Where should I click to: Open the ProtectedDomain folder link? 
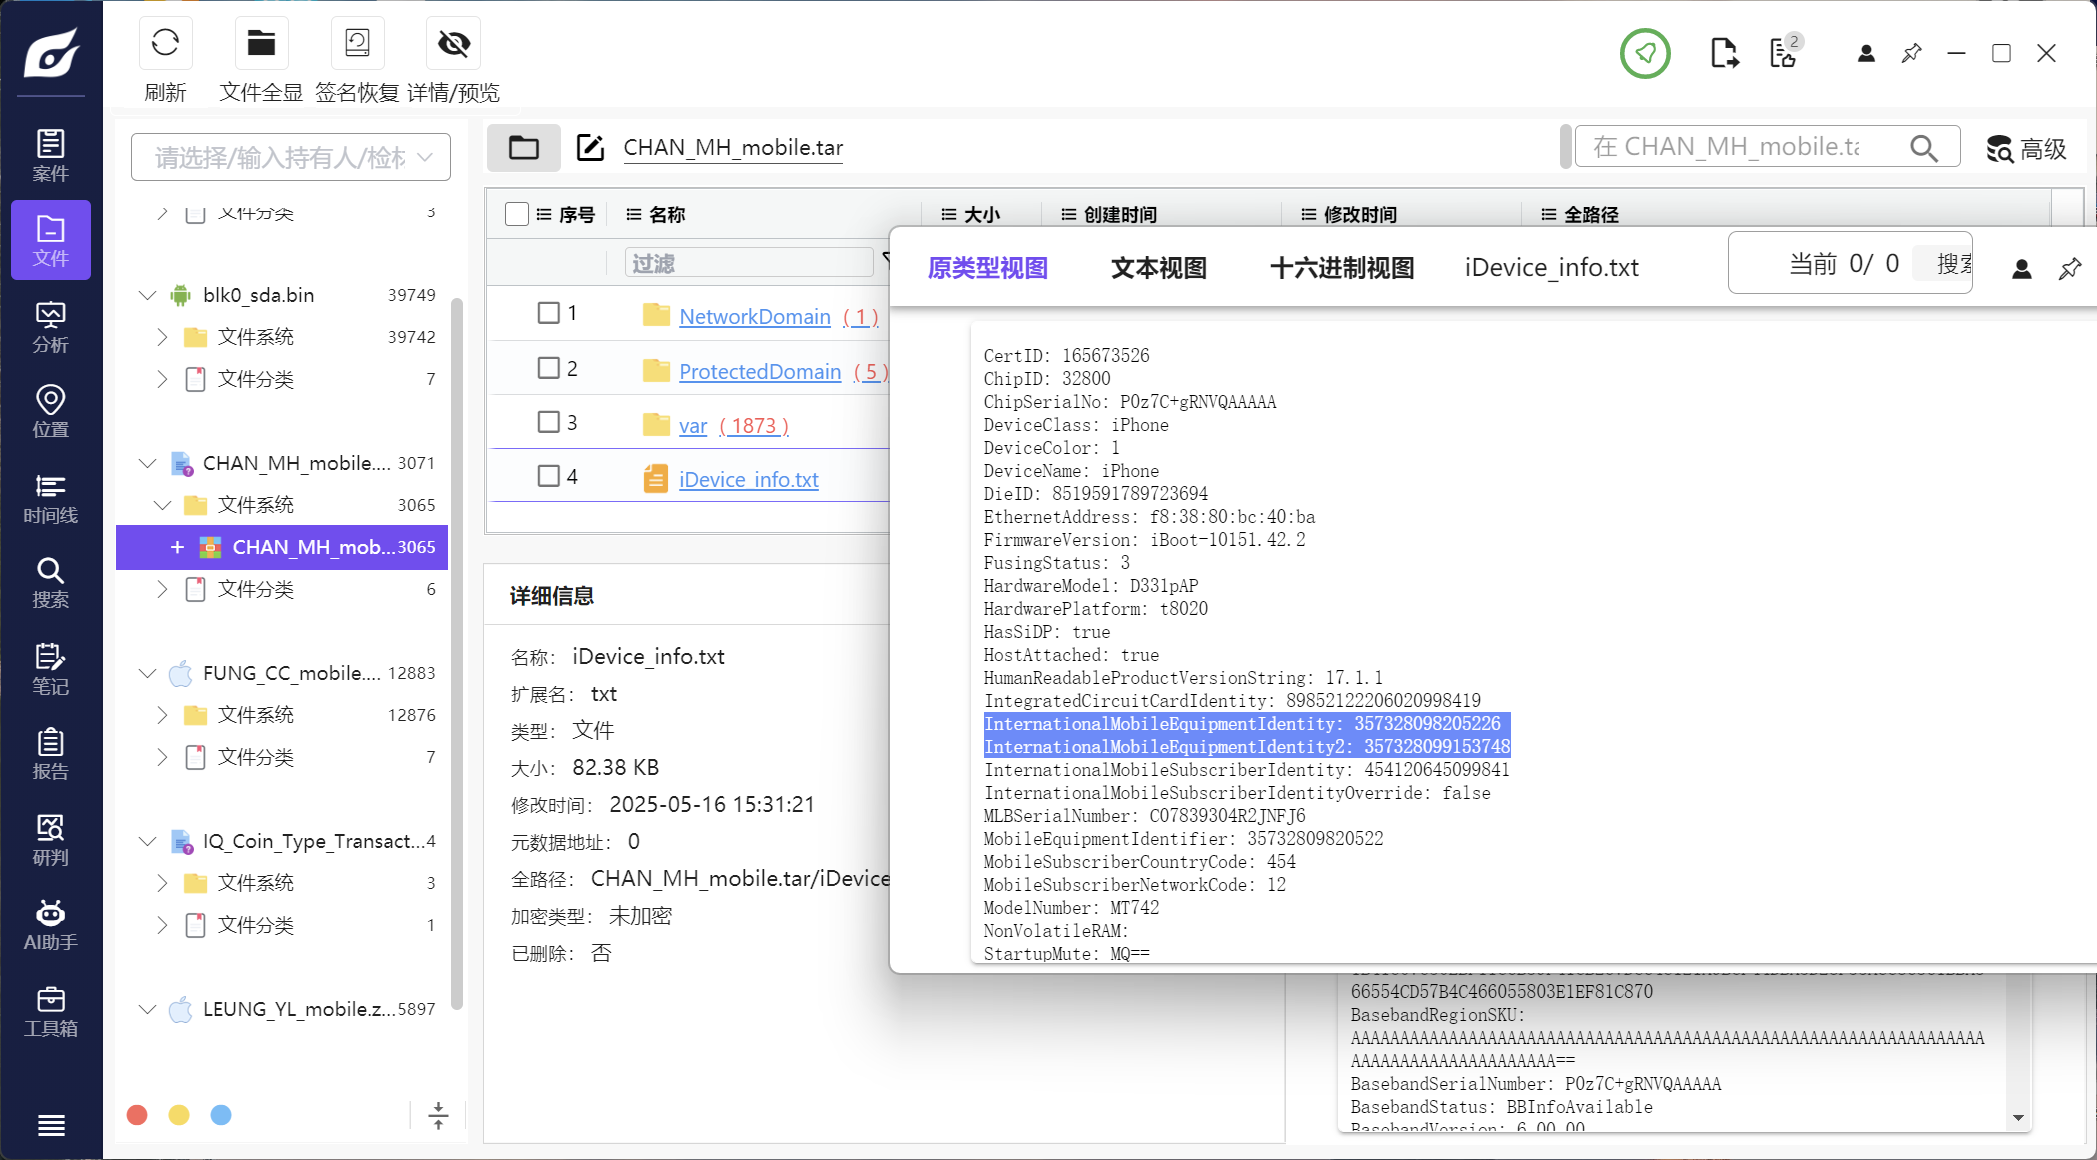[x=760, y=371]
